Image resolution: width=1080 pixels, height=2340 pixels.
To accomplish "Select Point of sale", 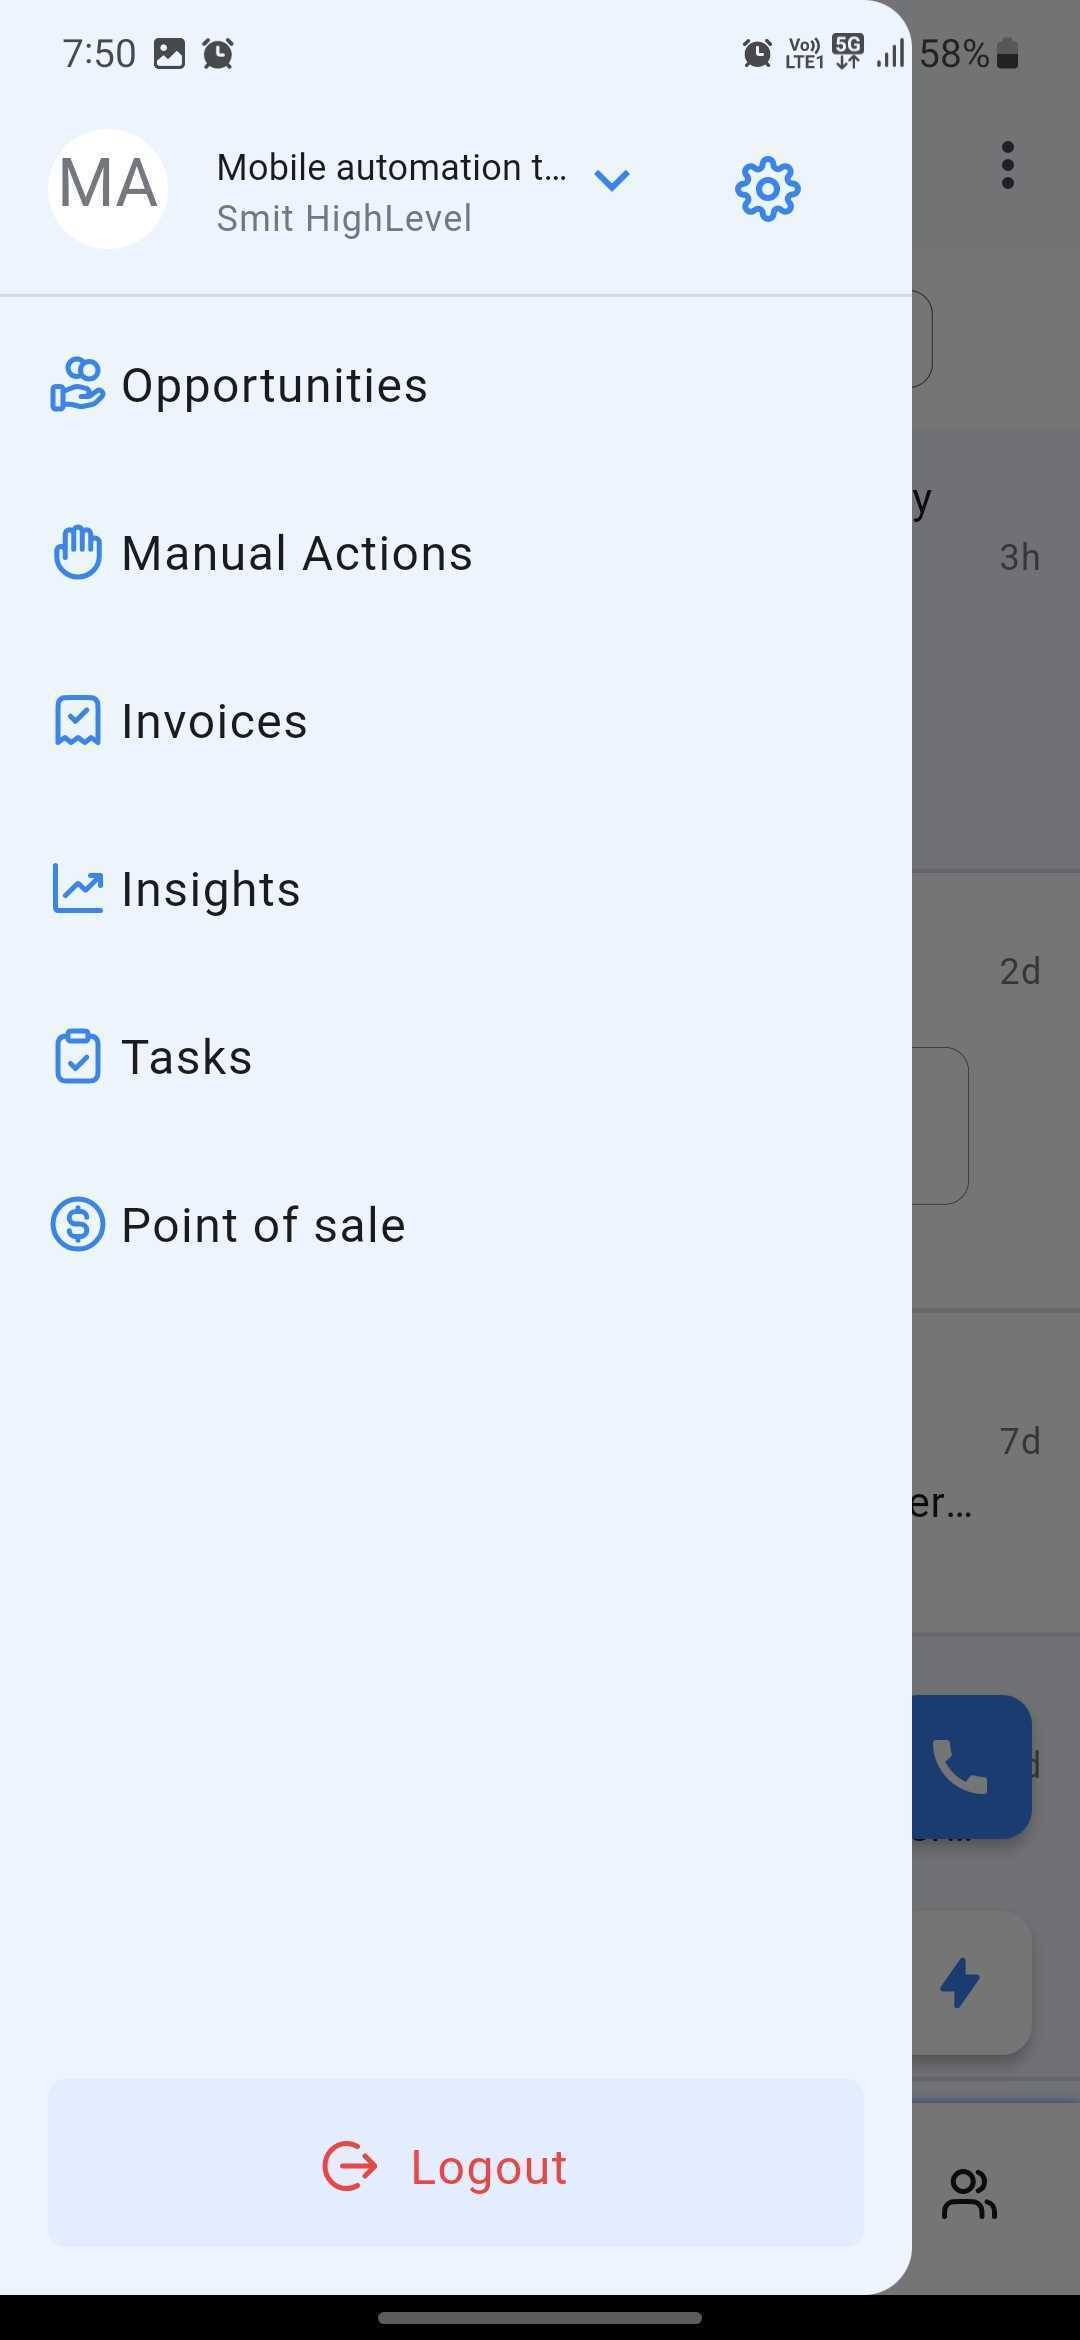I will pyautogui.click(x=456, y=1225).
